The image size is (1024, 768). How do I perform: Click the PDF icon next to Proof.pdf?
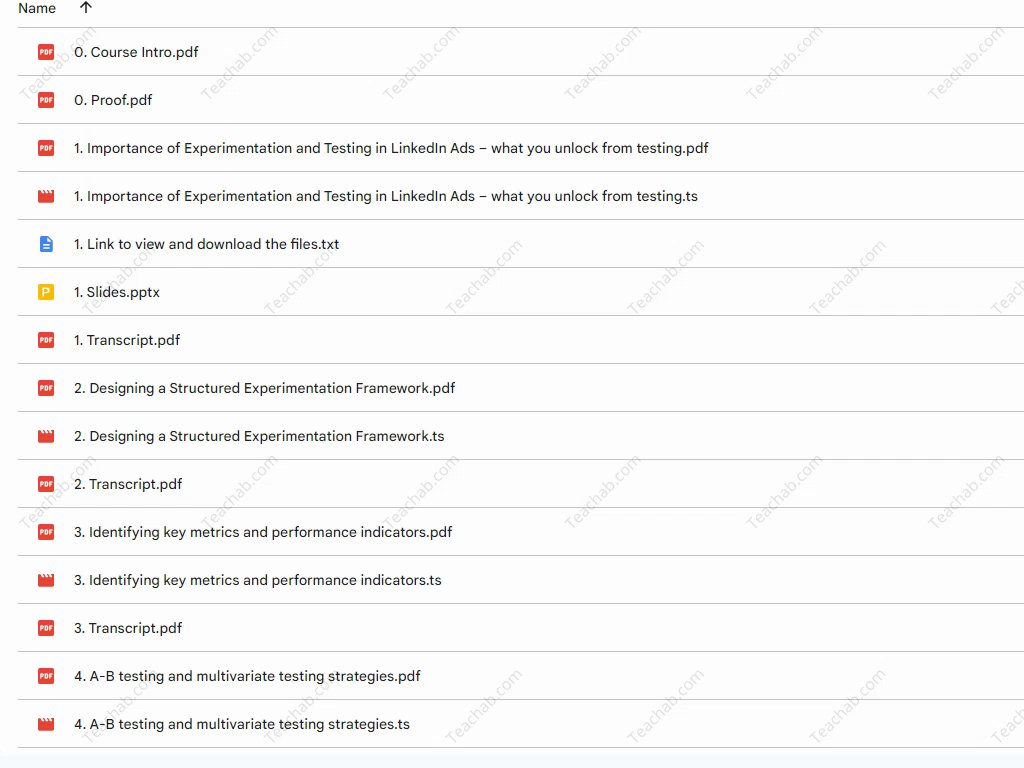click(46, 100)
